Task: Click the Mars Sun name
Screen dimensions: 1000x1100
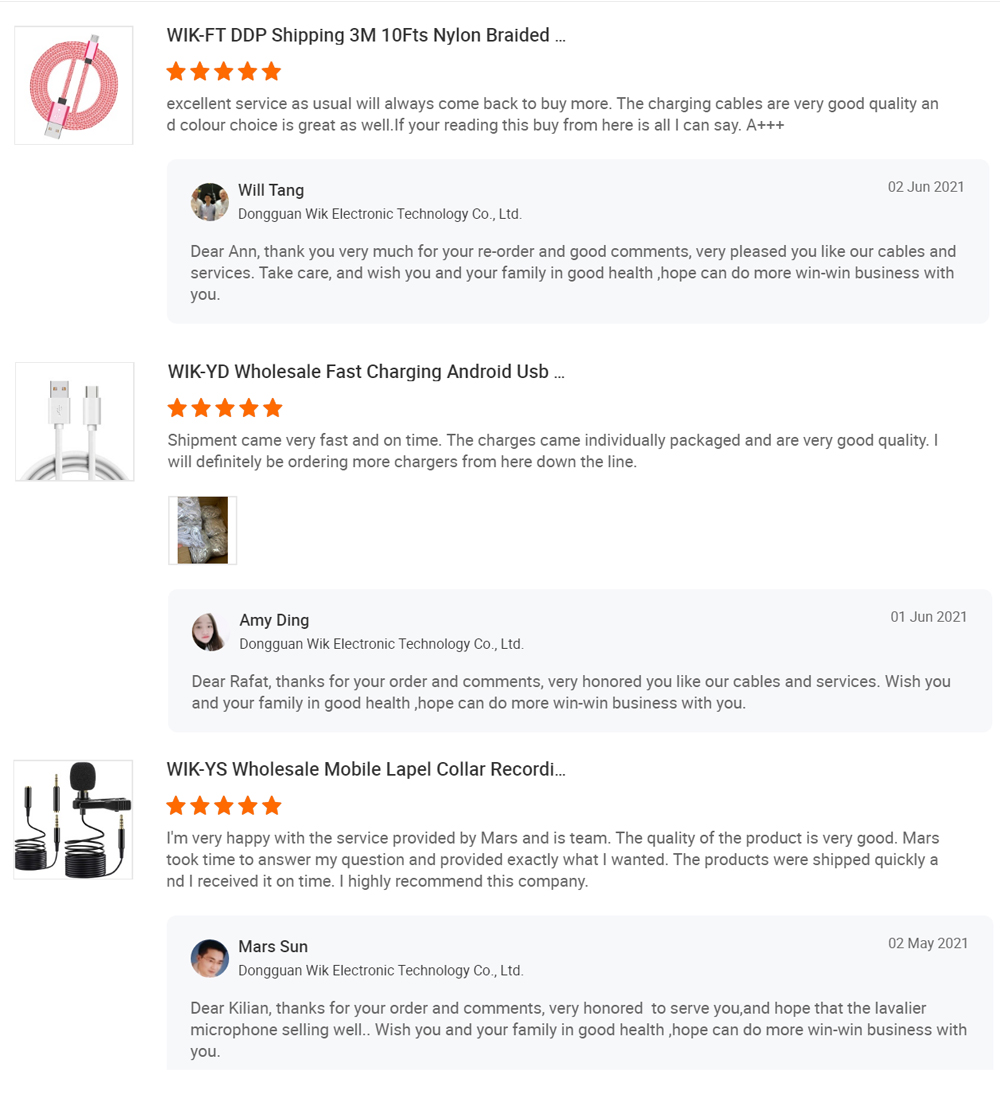Action: click(273, 947)
